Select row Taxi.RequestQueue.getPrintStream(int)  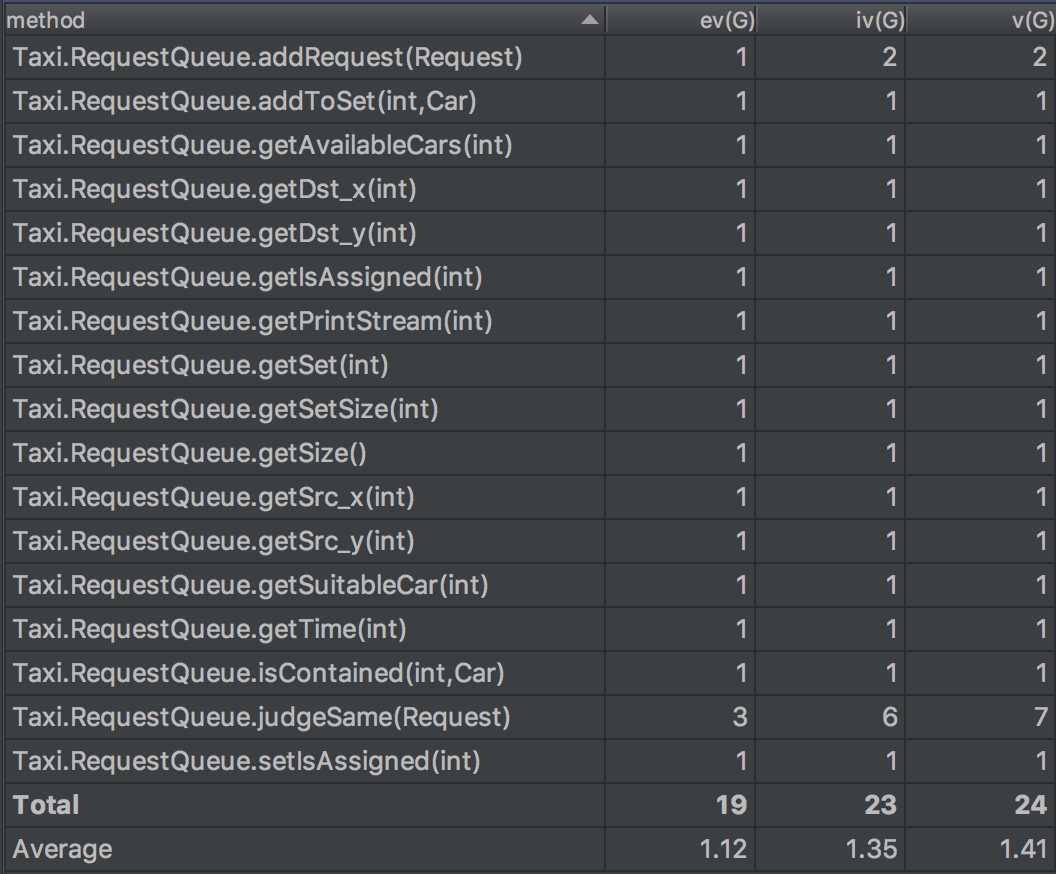(528, 321)
